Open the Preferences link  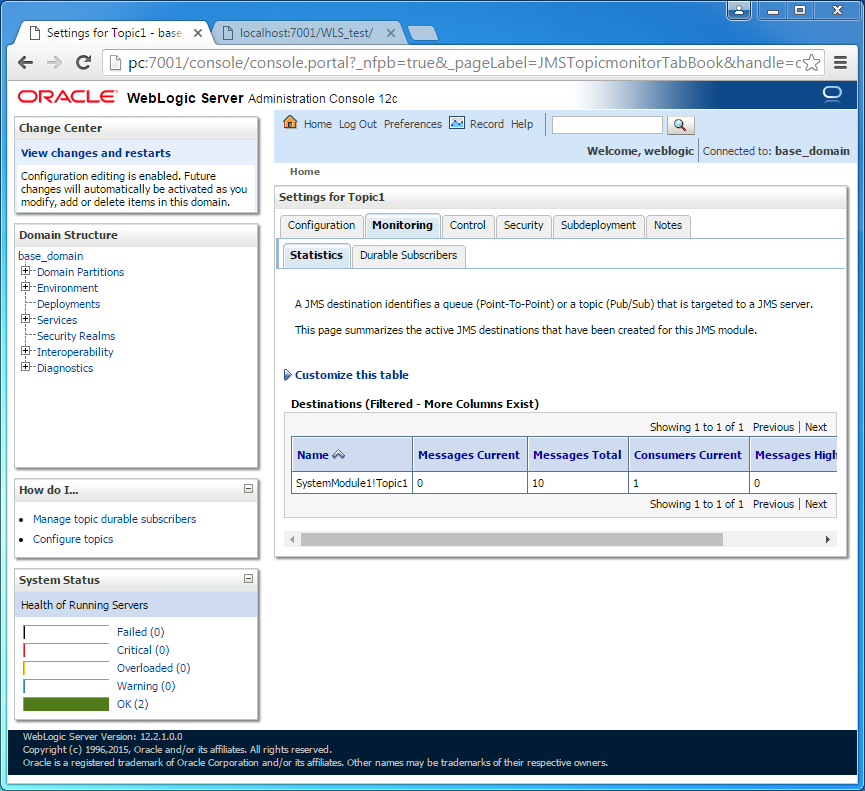[413, 124]
